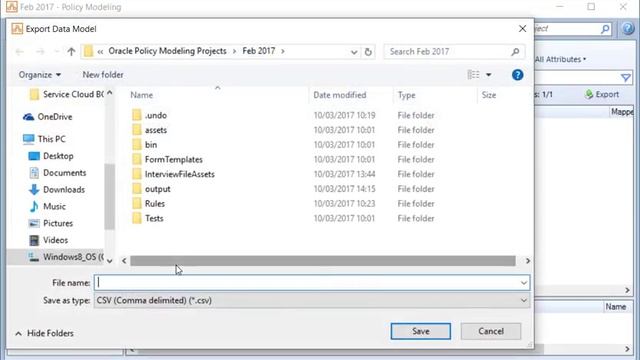Expand the chevron after Feb 2017 in the path
This screenshot has height=360, width=640.
(282, 51)
